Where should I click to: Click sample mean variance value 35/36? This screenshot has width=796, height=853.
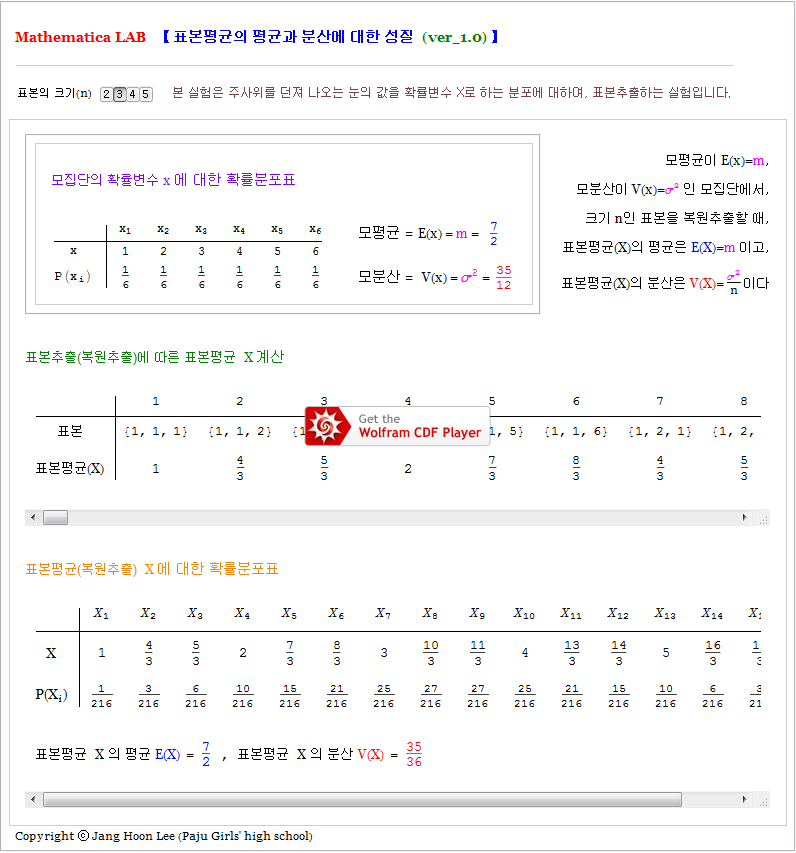coord(414,754)
